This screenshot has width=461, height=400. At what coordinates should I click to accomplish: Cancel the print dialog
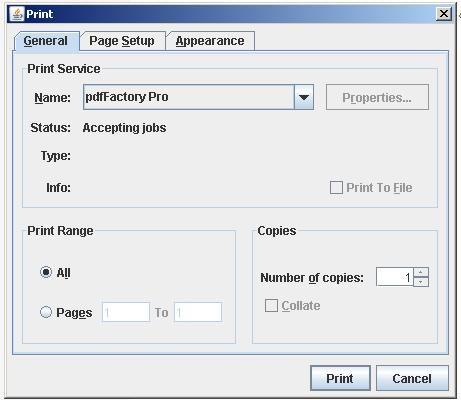click(412, 378)
